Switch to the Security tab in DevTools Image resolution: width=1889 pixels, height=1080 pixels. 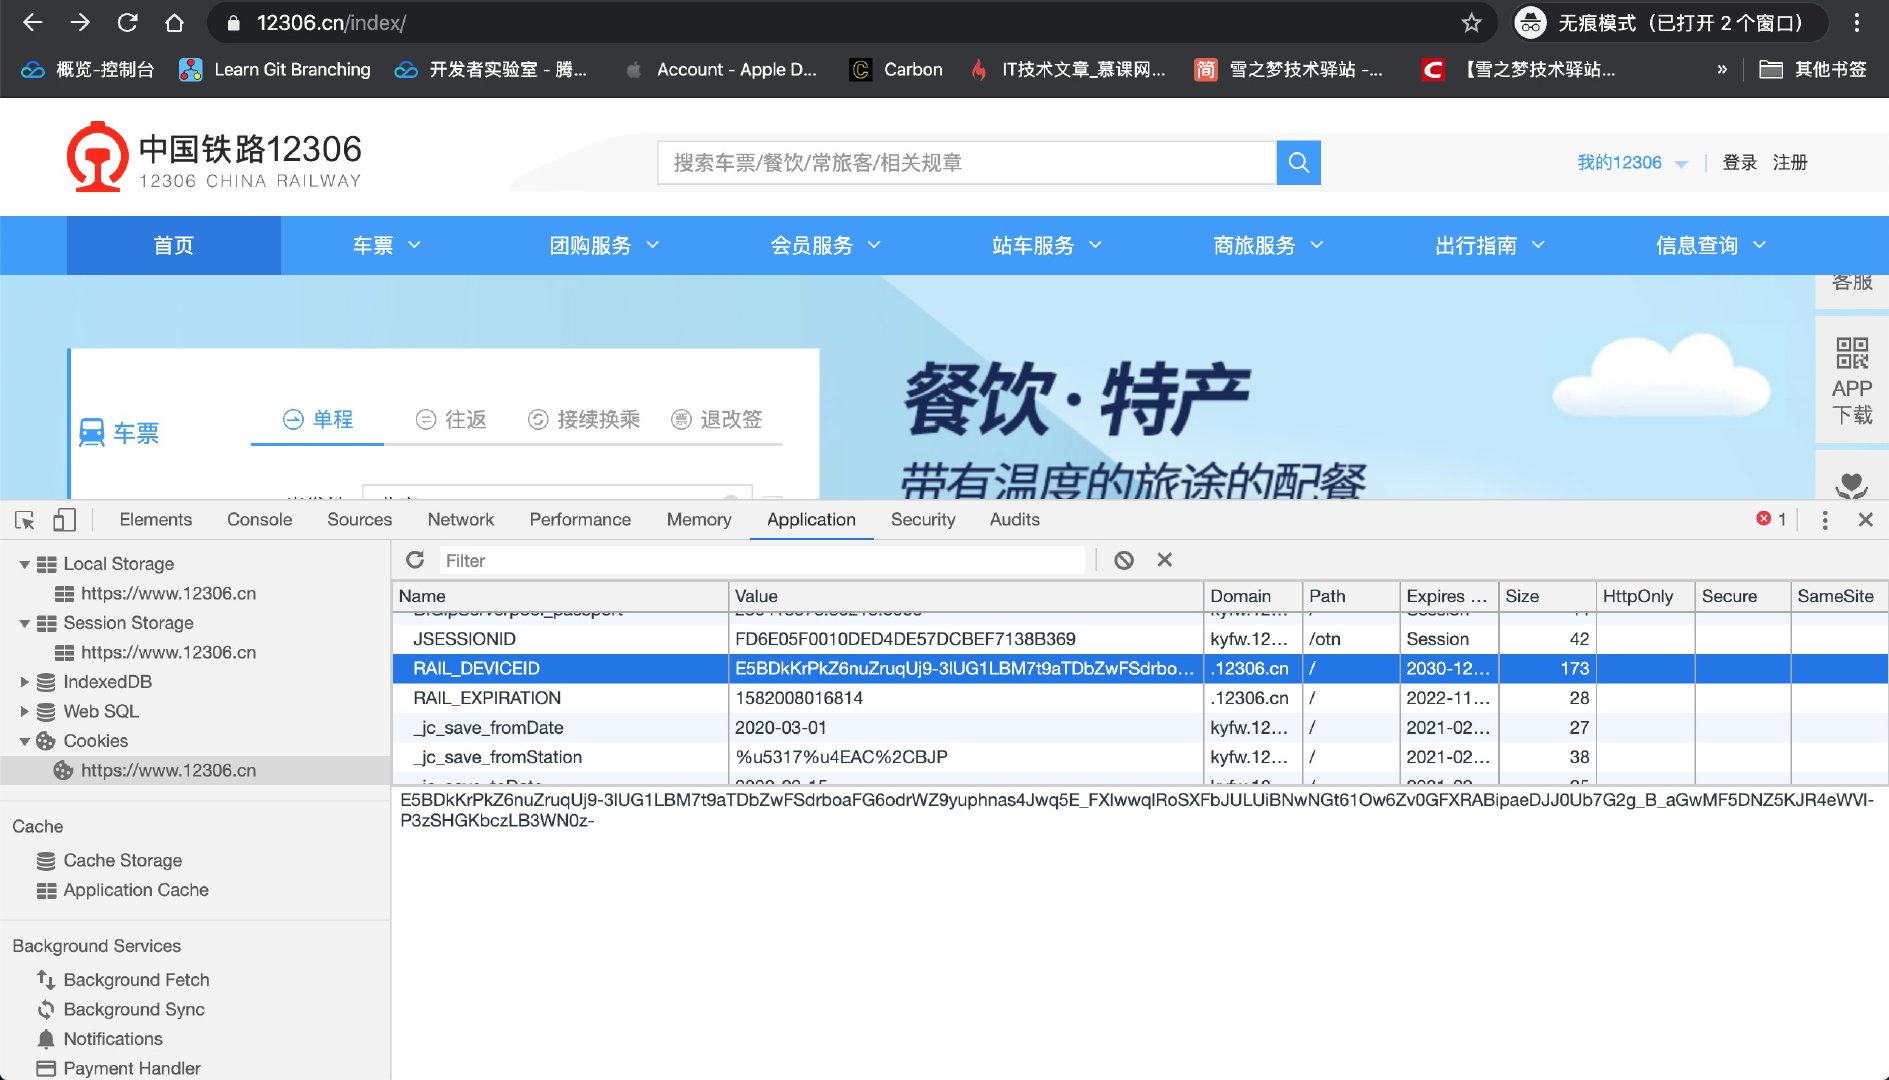(922, 519)
